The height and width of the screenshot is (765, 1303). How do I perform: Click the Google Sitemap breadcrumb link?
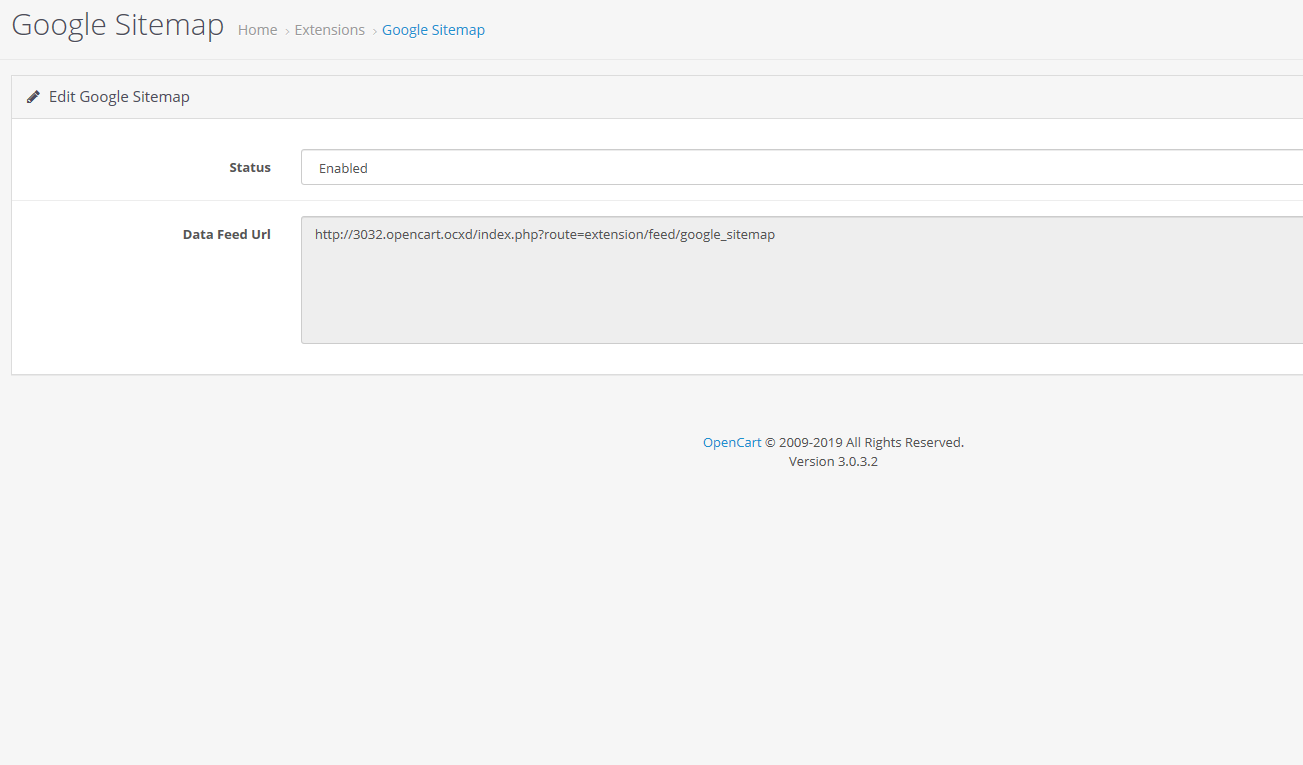tap(433, 30)
